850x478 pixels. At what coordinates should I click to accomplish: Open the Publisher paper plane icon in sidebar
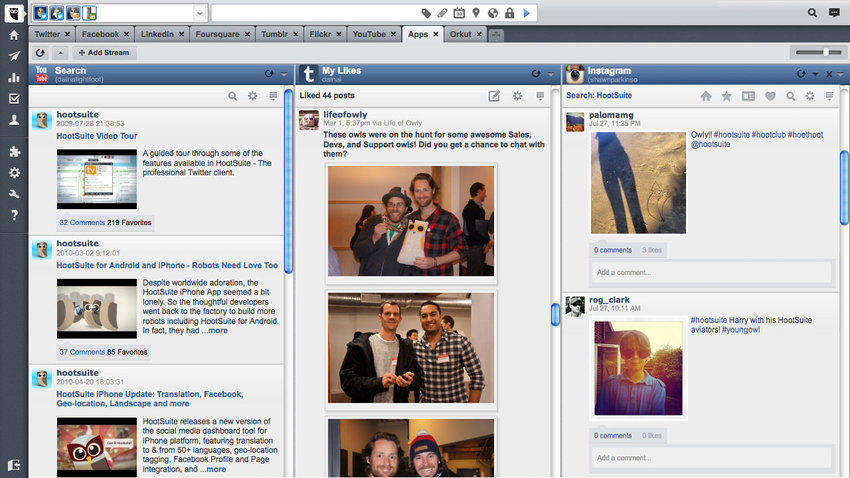pos(13,56)
